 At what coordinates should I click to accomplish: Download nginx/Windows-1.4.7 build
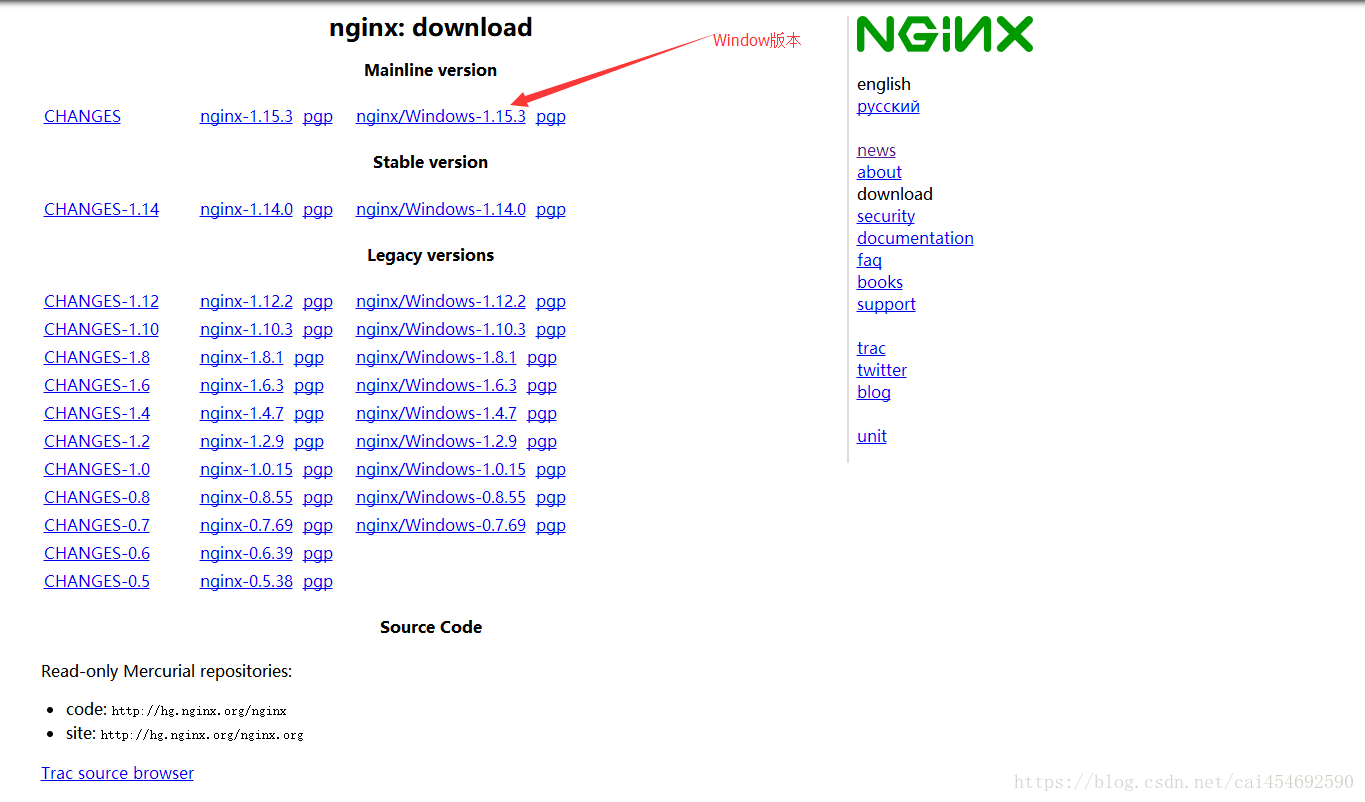[x=436, y=413]
